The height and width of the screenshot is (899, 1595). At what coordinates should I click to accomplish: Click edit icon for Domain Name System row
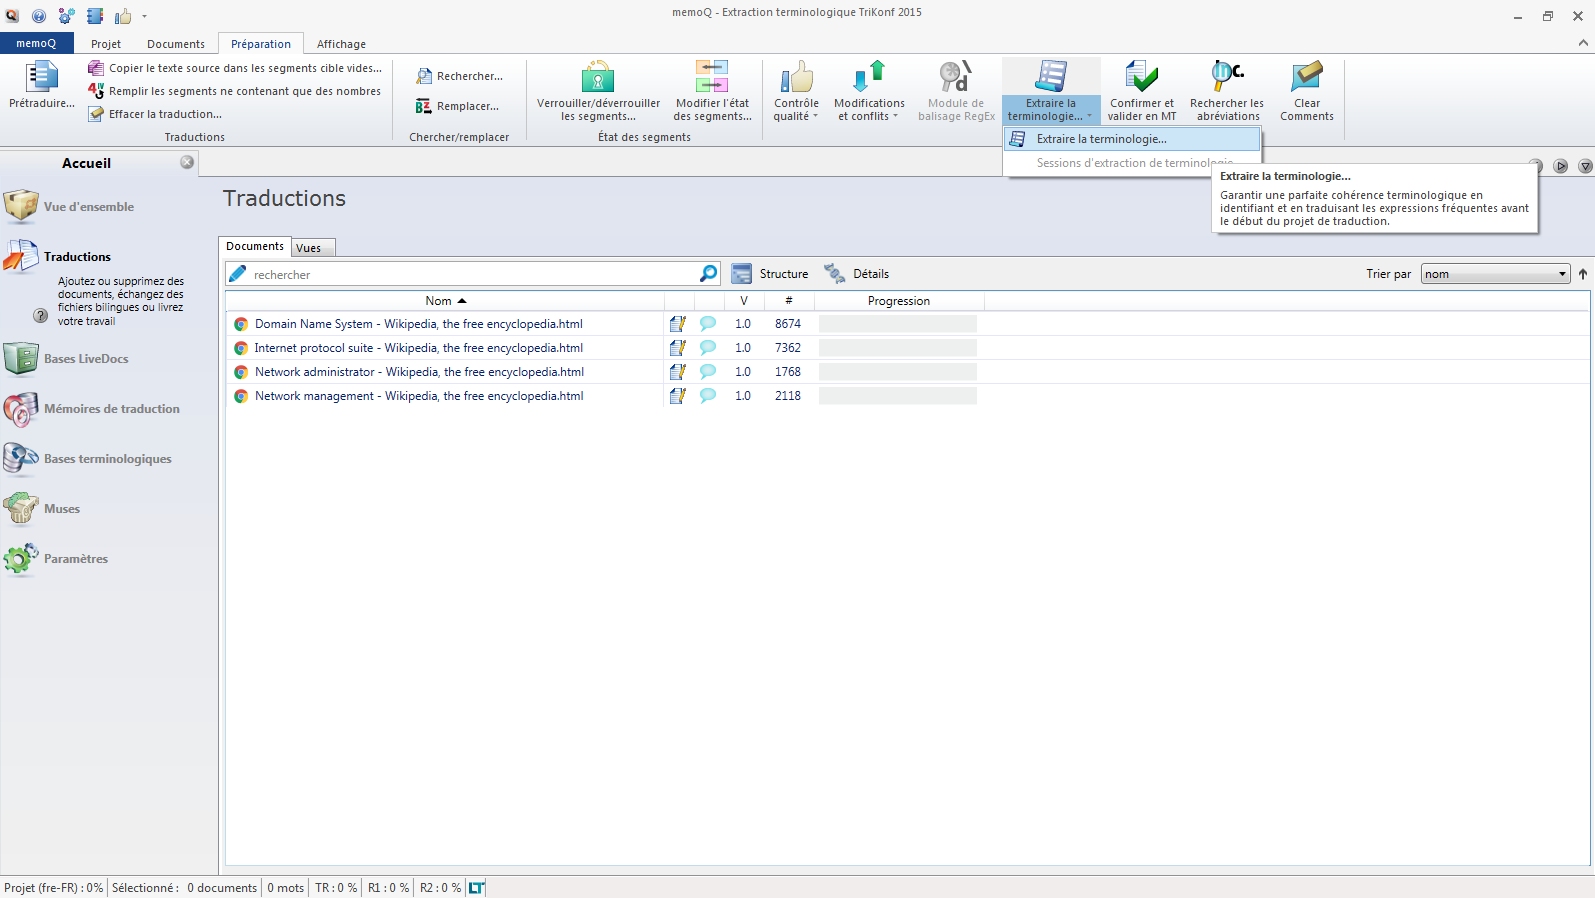[x=678, y=324]
